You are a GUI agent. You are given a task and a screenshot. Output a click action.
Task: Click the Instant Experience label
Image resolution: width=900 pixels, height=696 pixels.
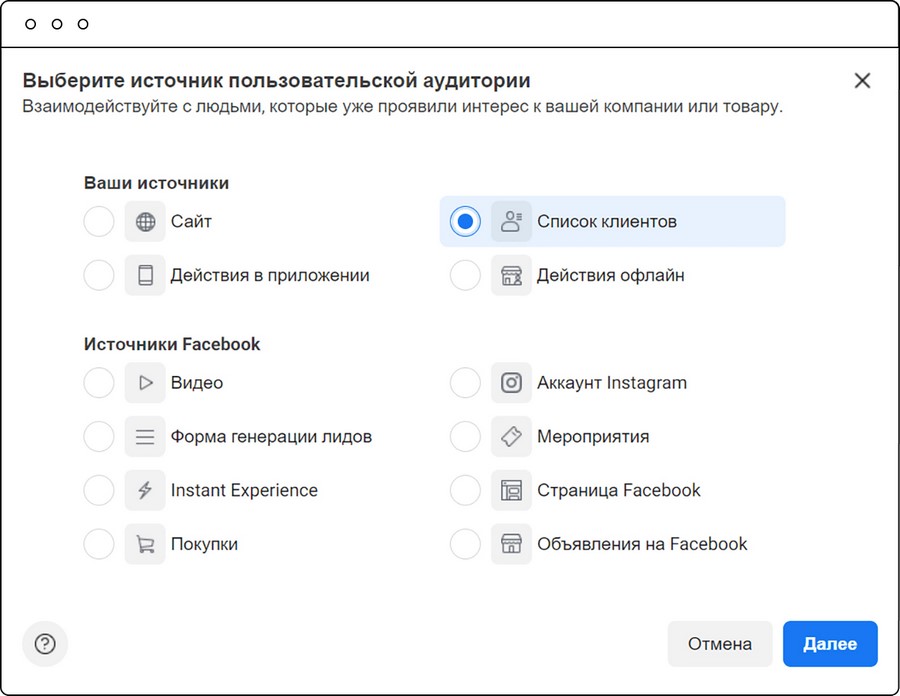[x=244, y=490]
